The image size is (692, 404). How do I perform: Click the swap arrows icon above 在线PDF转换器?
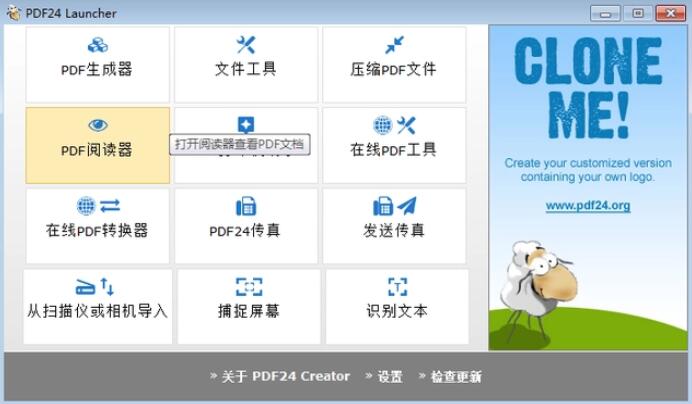click(110, 206)
